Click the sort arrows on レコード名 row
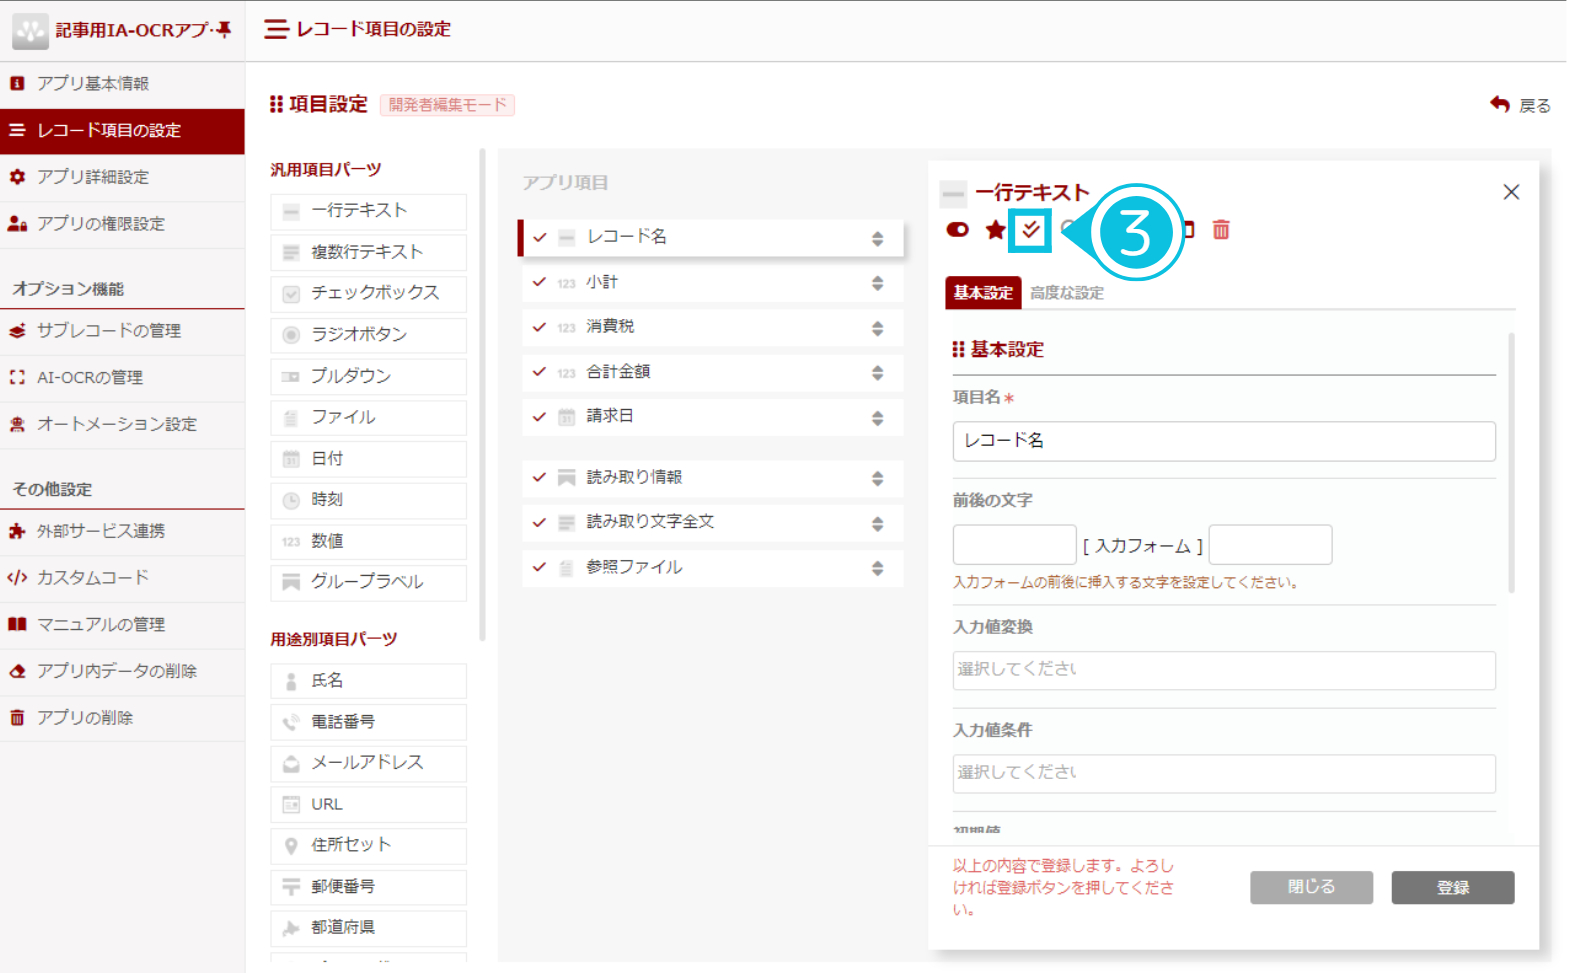This screenshot has height=973, width=1571. point(877,239)
